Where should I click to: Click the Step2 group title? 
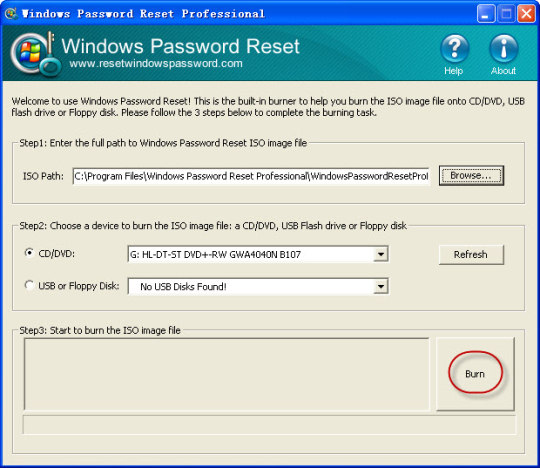[213, 226]
